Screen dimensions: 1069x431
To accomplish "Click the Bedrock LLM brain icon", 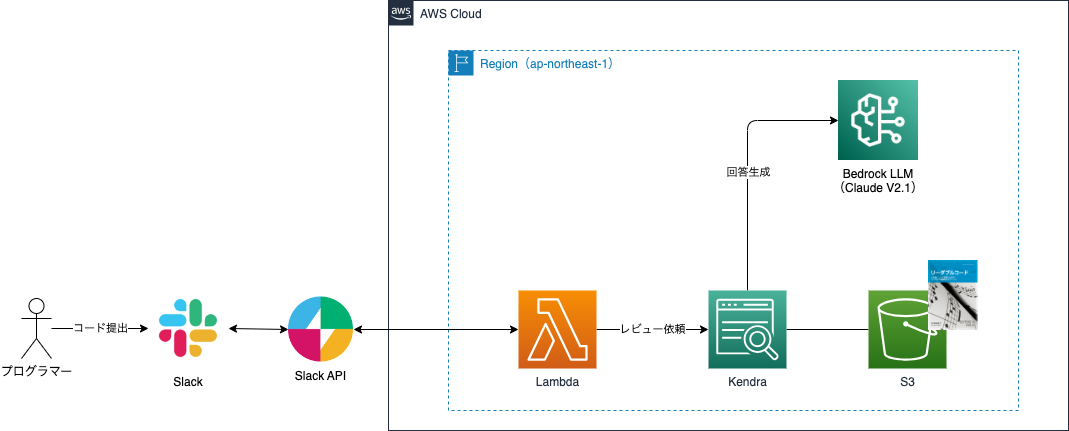I will (x=877, y=120).
